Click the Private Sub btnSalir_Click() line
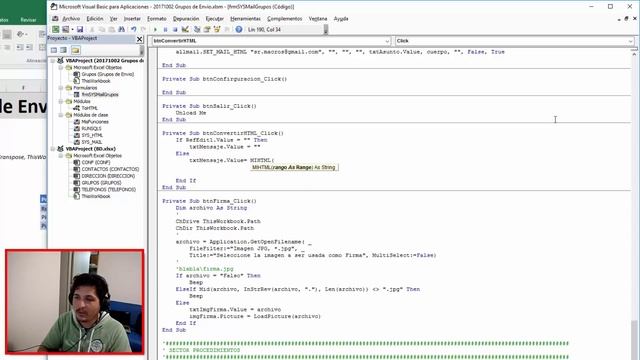Screen dimensions: 640x360 209,106
